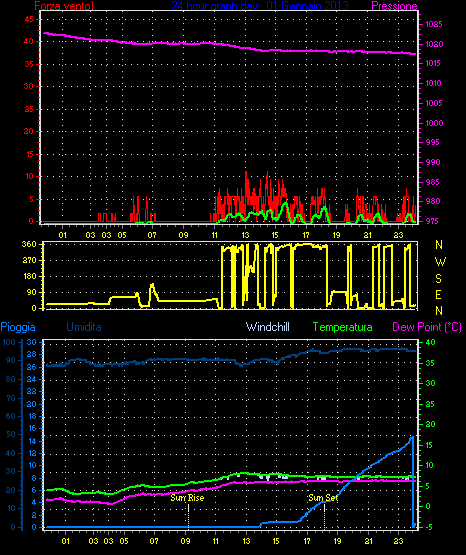Viewport: 466px width, 555px height.
Task: Click the "Umidita" legend label
Action: tap(84, 327)
